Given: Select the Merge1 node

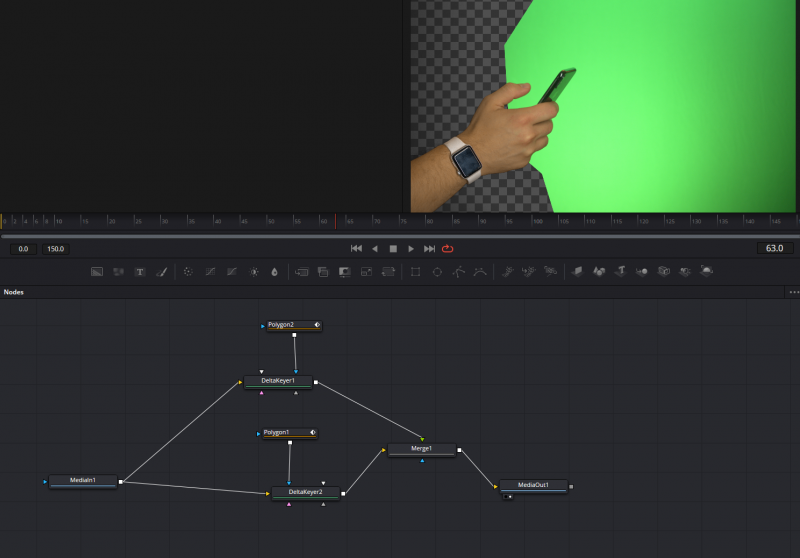Looking at the screenshot, I should tap(421, 449).
